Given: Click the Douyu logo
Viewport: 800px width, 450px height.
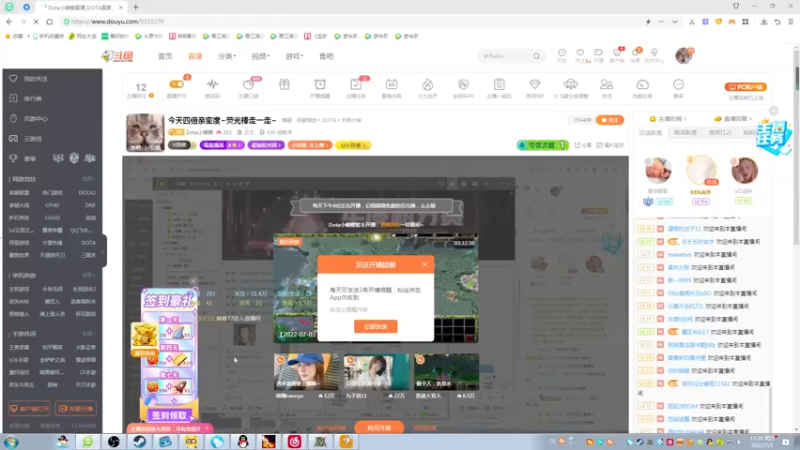Looking at the screenshot, I should click(x=117, y=56).
